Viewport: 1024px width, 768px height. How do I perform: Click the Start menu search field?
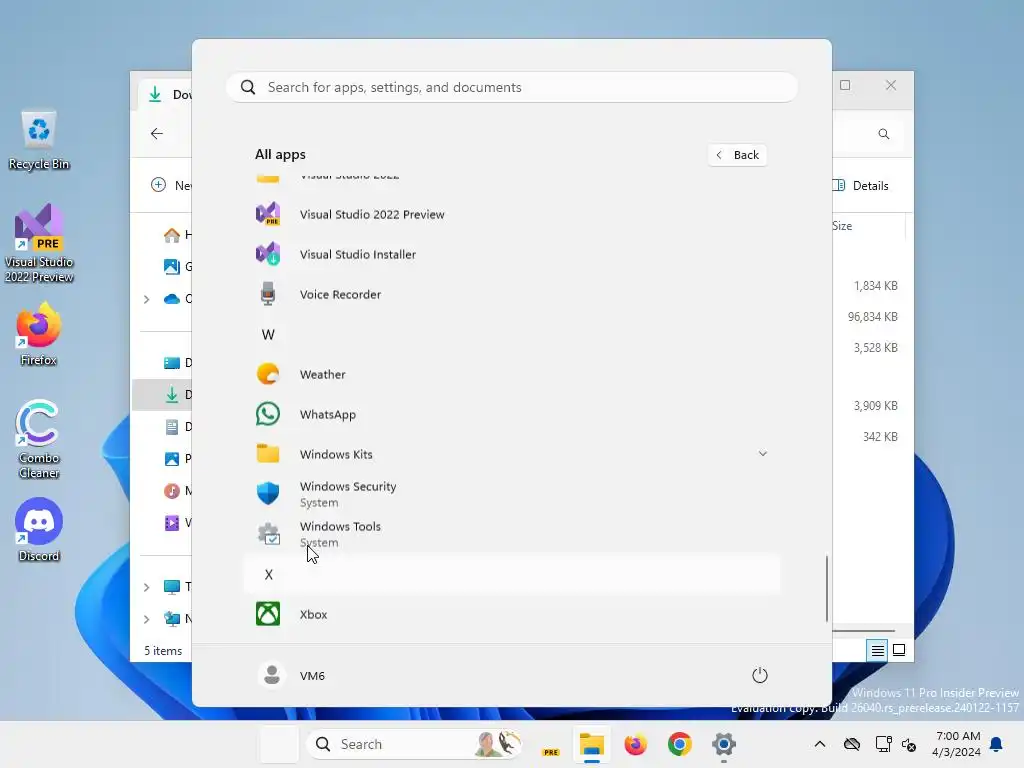(512, 87)
